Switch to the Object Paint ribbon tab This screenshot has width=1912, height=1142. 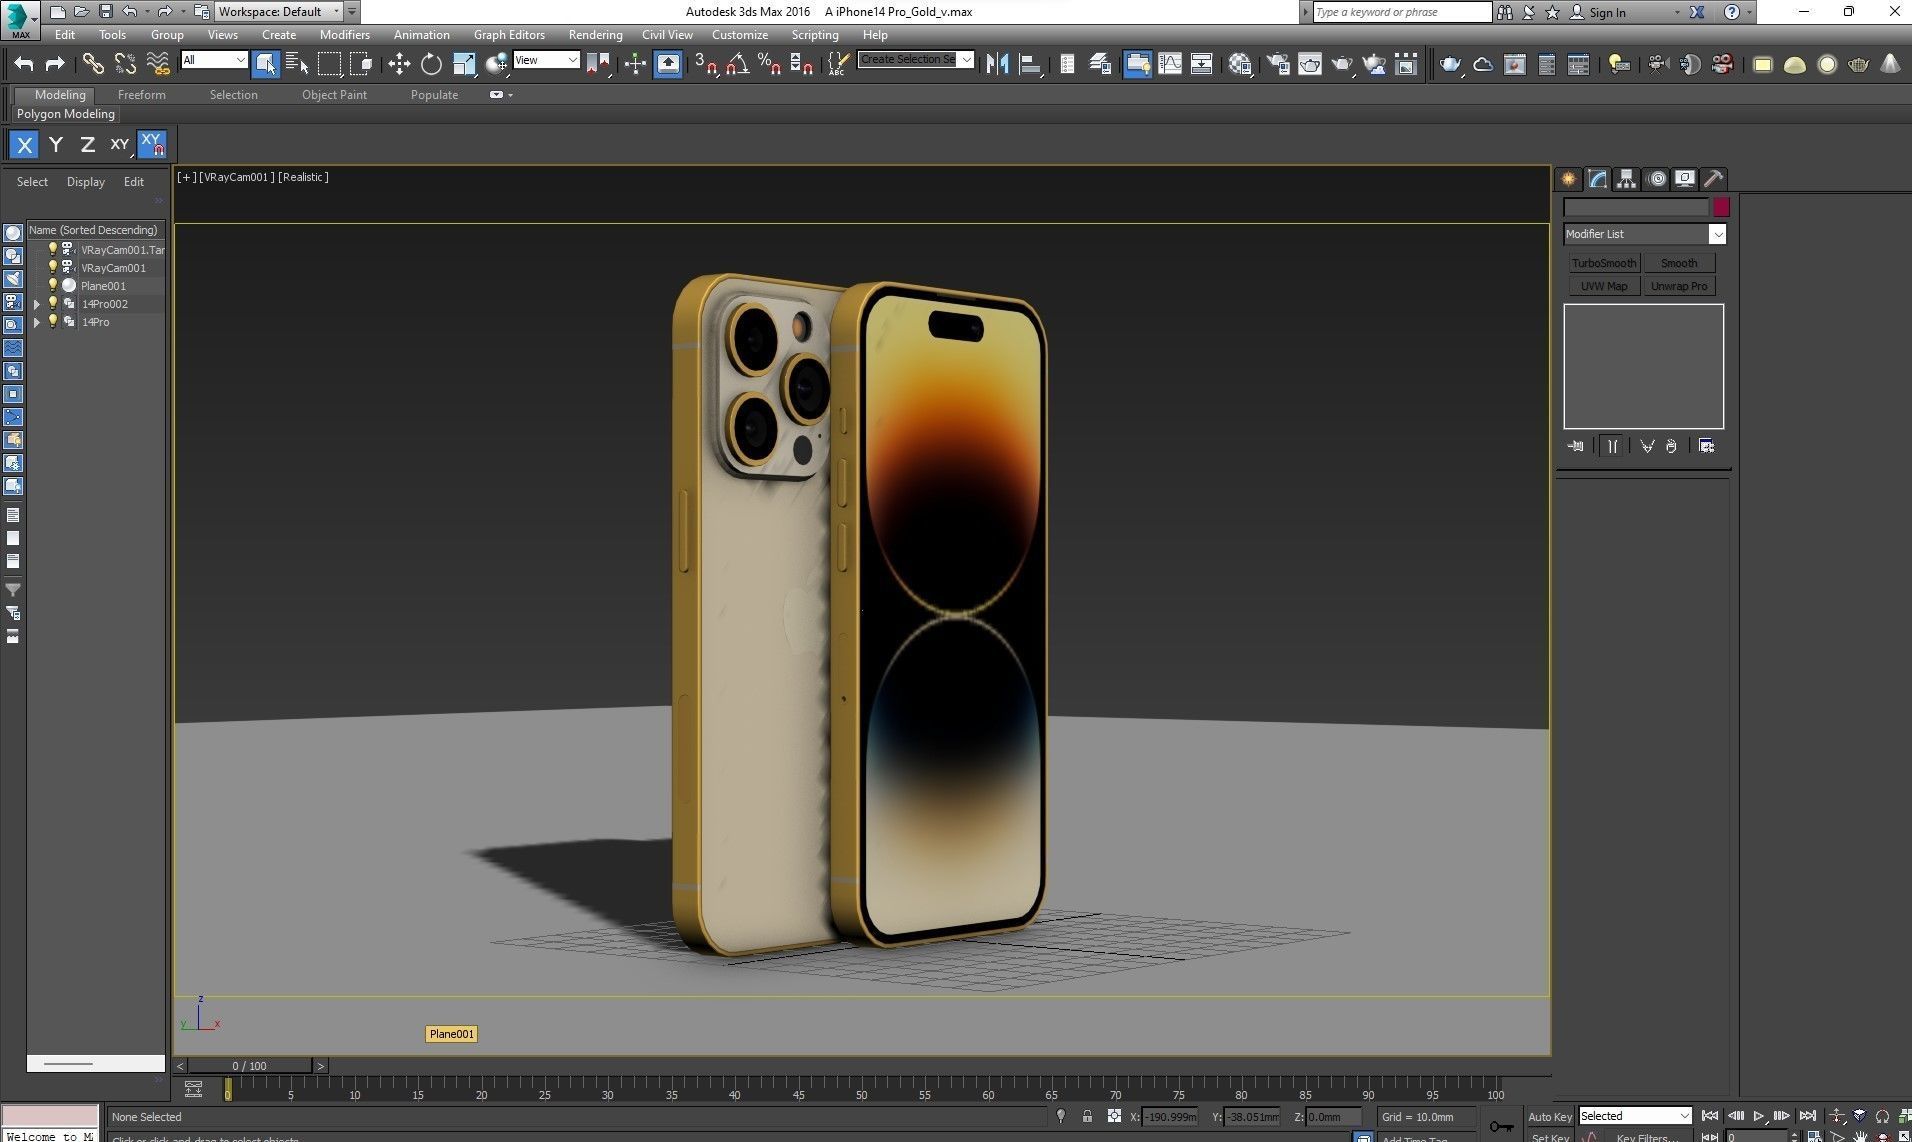[334, 95]
